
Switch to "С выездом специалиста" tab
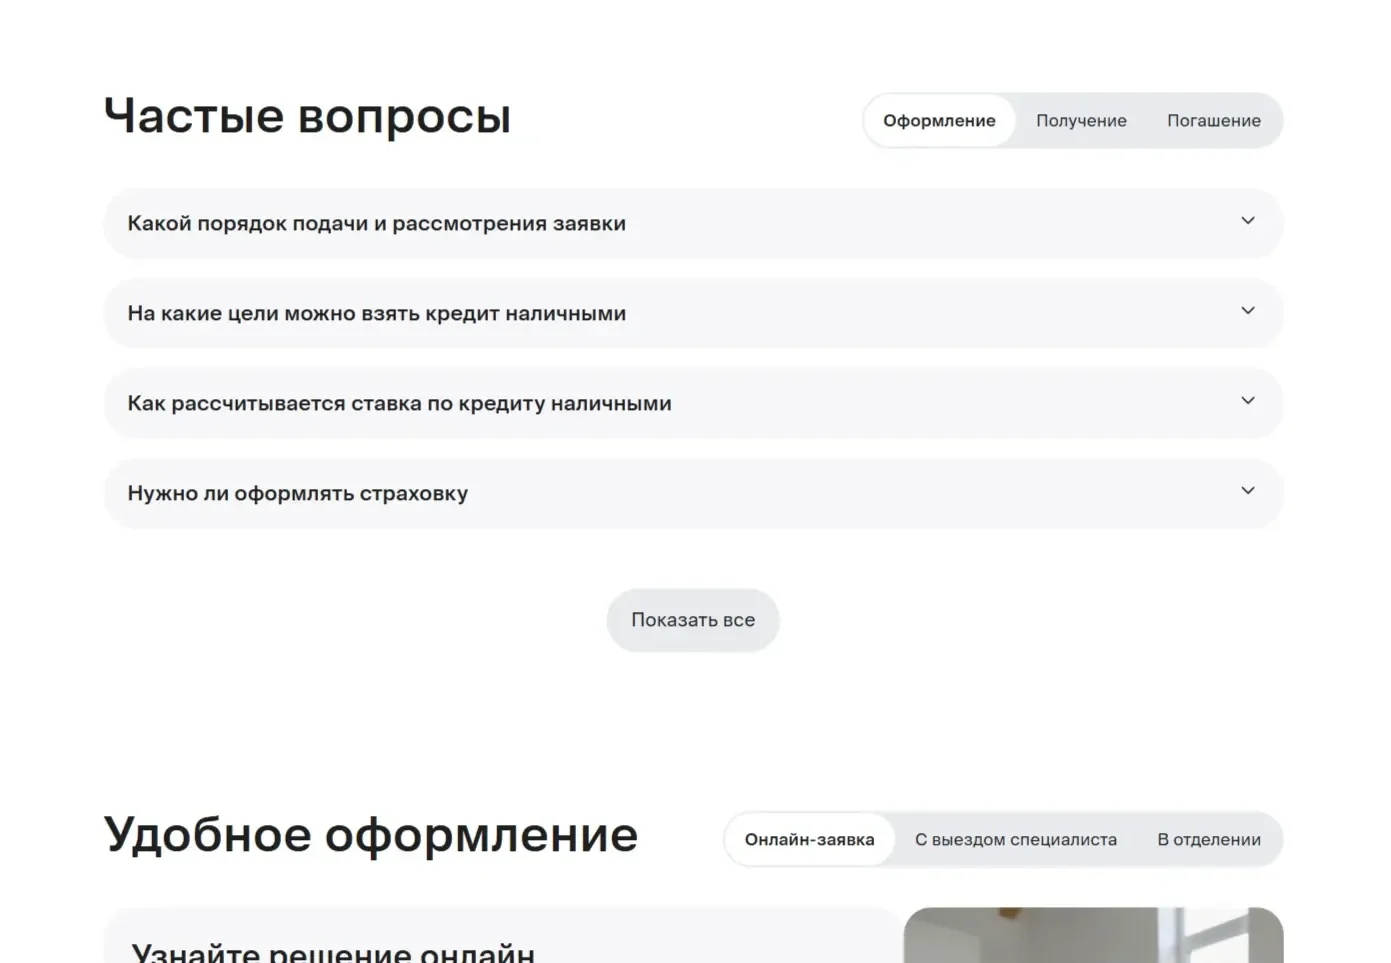point(1016,840)
